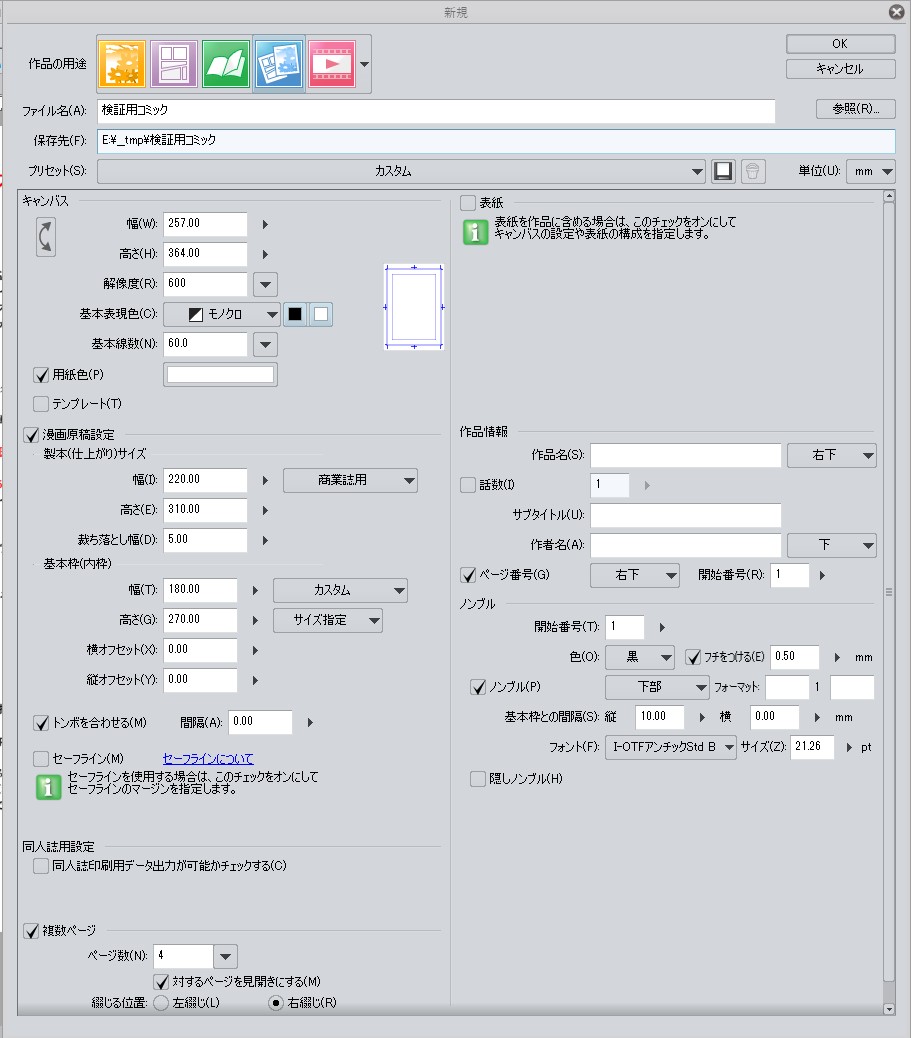
Task: Select the green open-book work-purpose icon
Action: (226, 64)
